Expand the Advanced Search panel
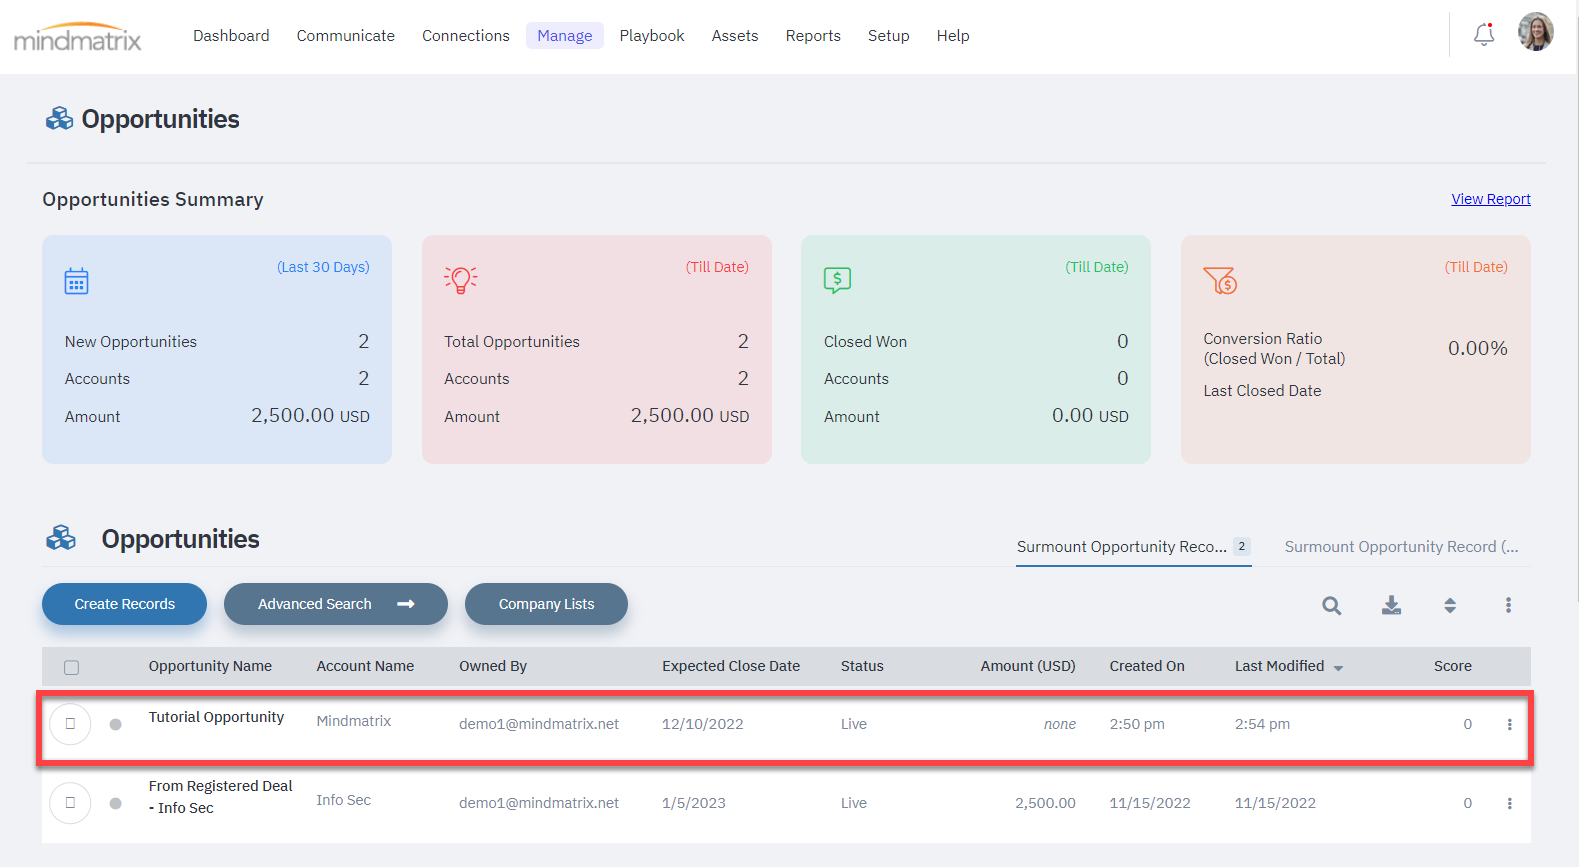The width and height of the screenshot is (1579, 867). 335,604
